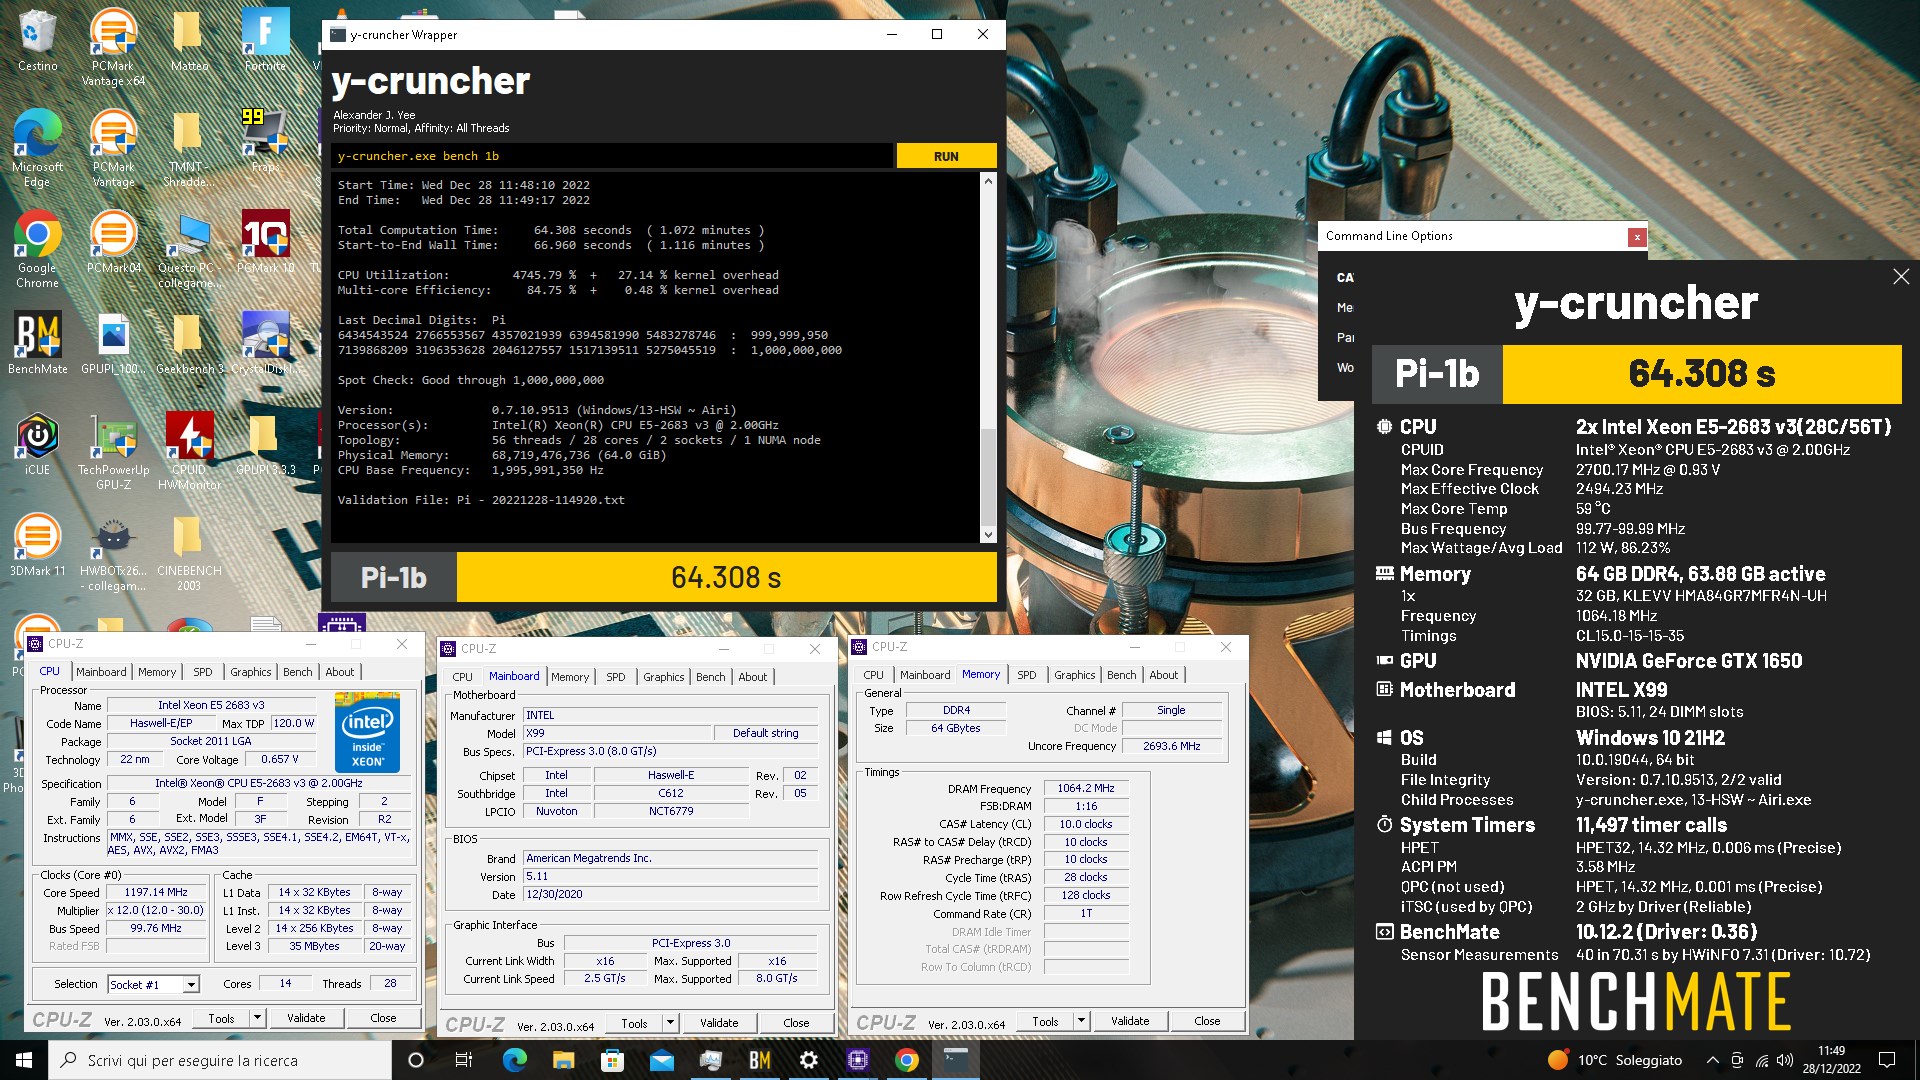This screenshot has height=1080, width=1920.
Task: Open the weather widget showing 10°C Soleggiato
Action: pos(1615,1060)
